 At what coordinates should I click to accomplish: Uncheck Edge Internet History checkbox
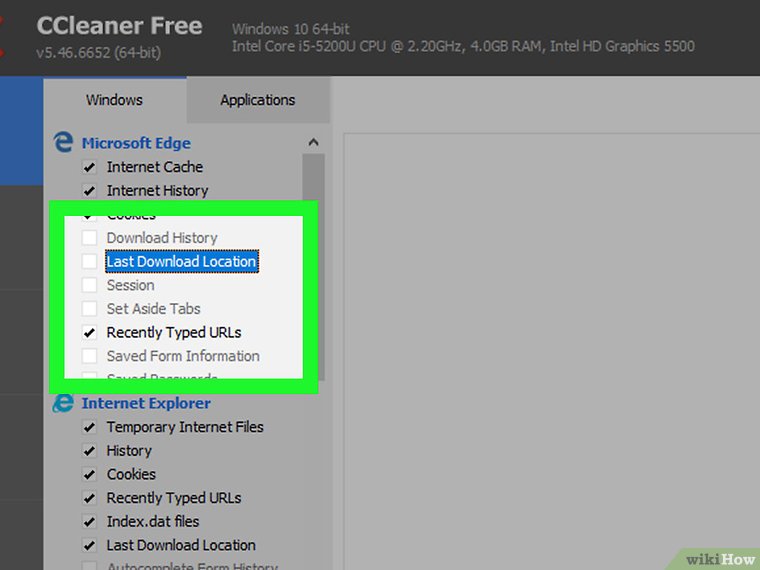[89, 191]
